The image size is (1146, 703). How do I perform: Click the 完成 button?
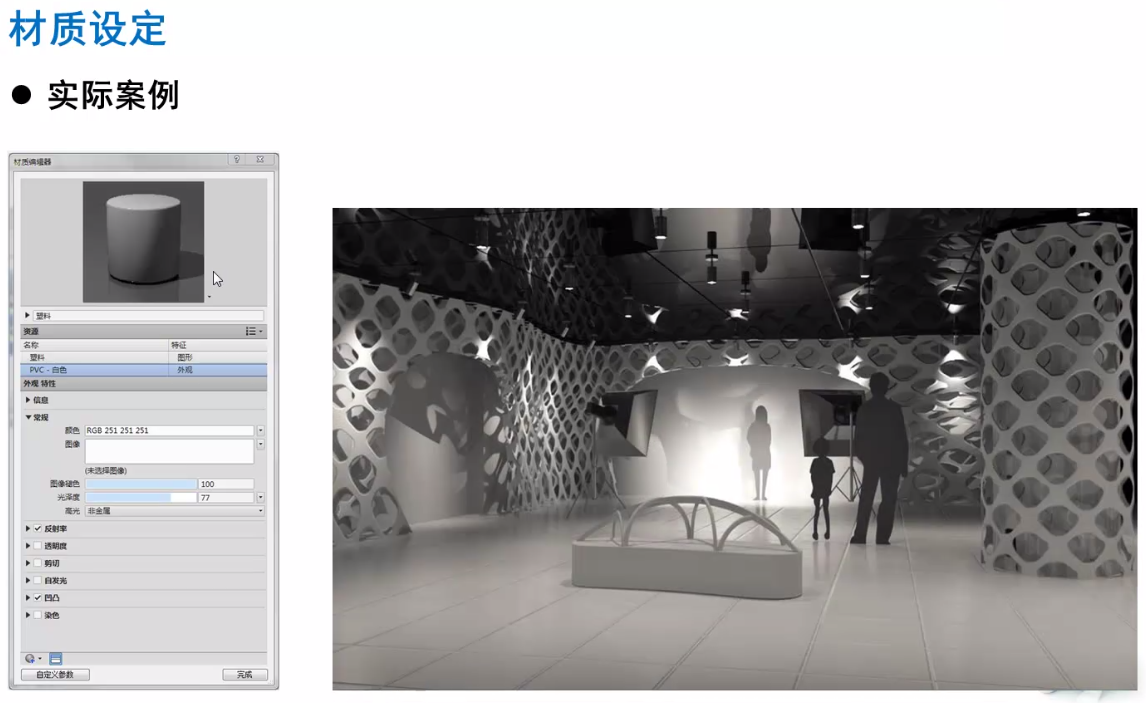tap(245, 675)
